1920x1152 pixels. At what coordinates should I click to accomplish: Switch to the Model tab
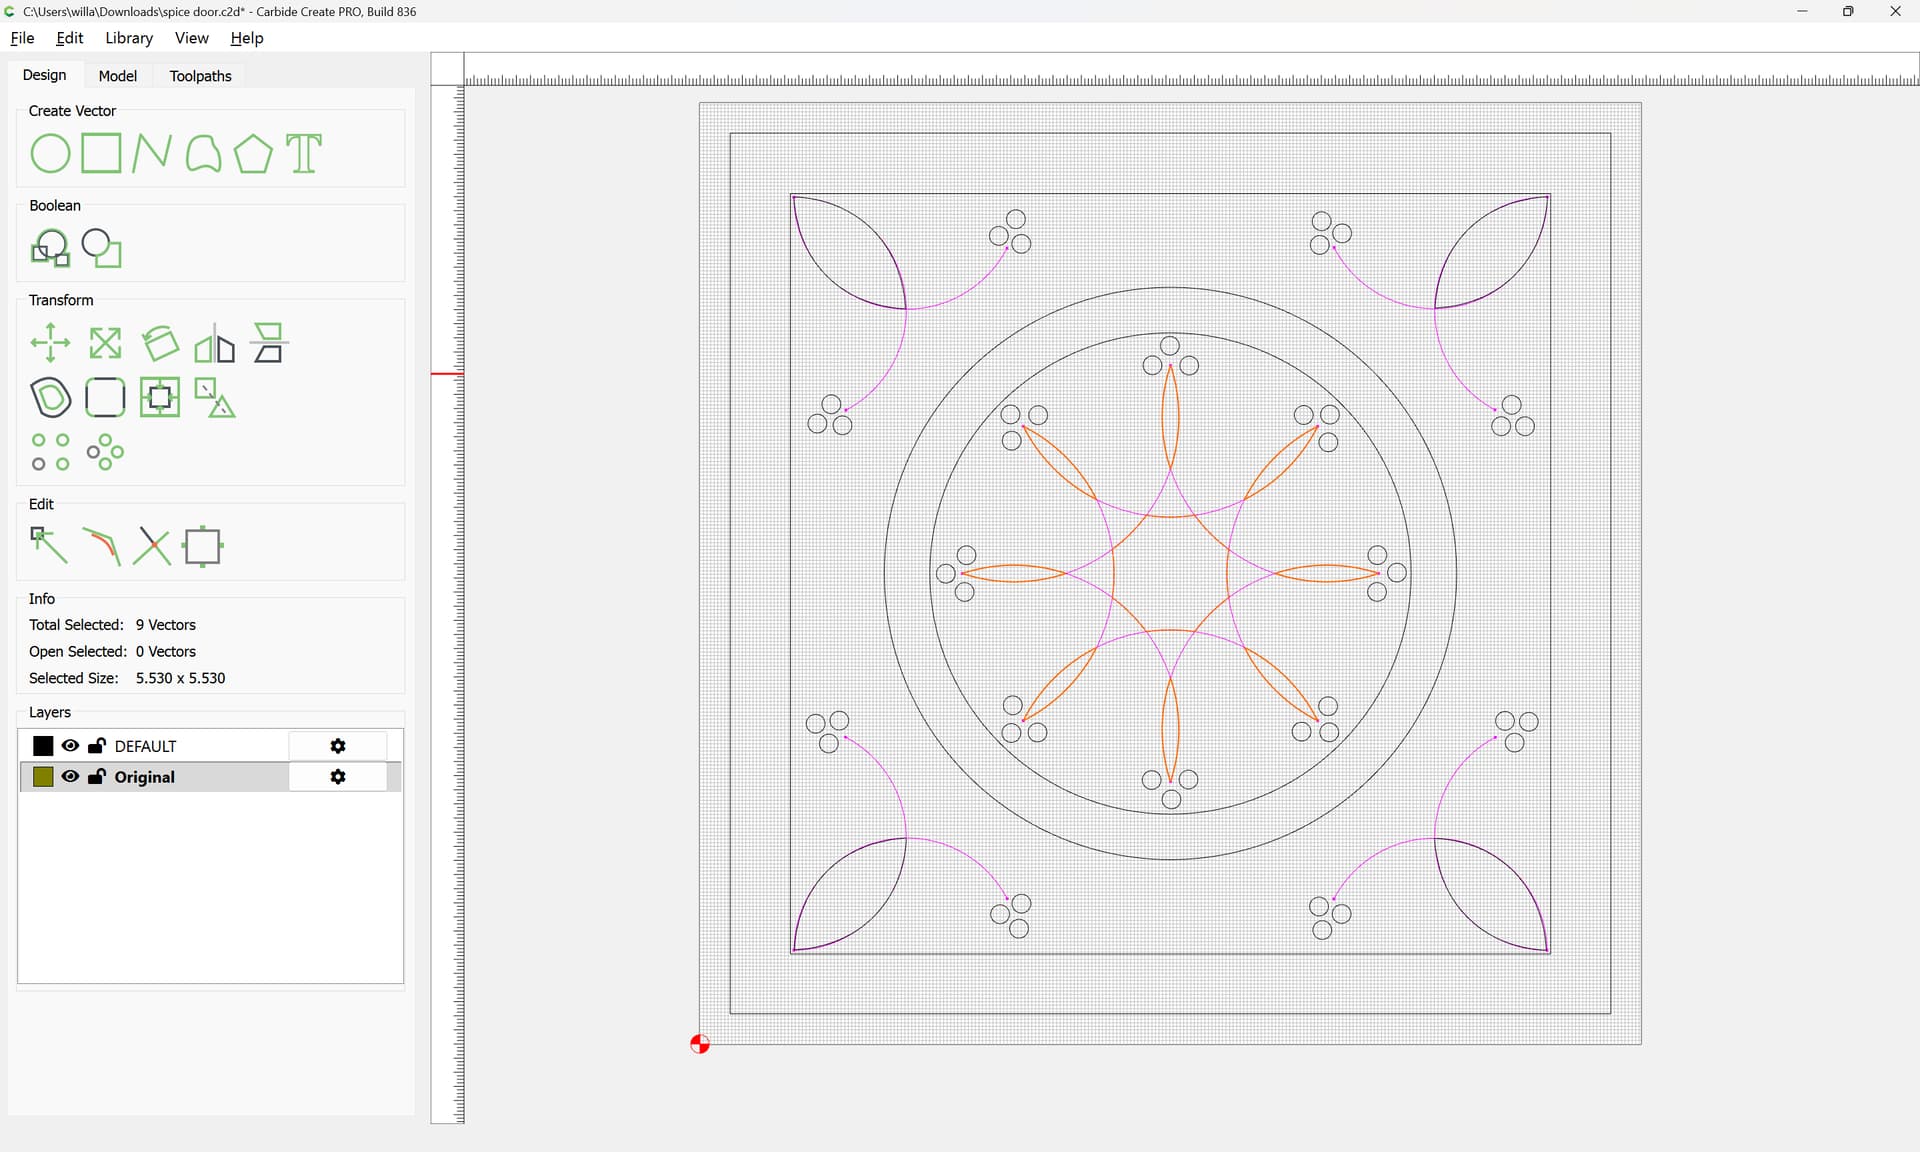[117, 76]
